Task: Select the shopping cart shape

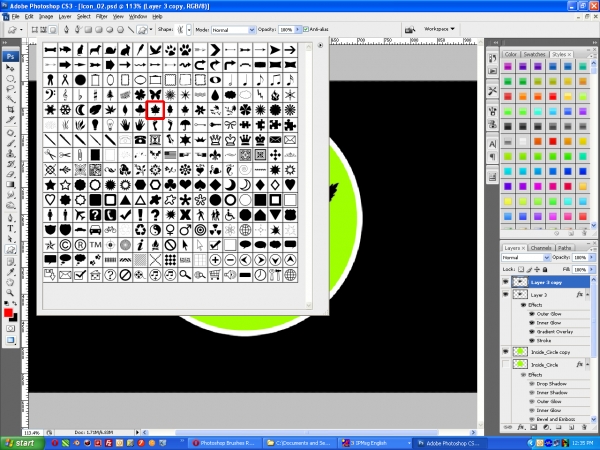Action: pyautogui.click(x=215, y=275)
